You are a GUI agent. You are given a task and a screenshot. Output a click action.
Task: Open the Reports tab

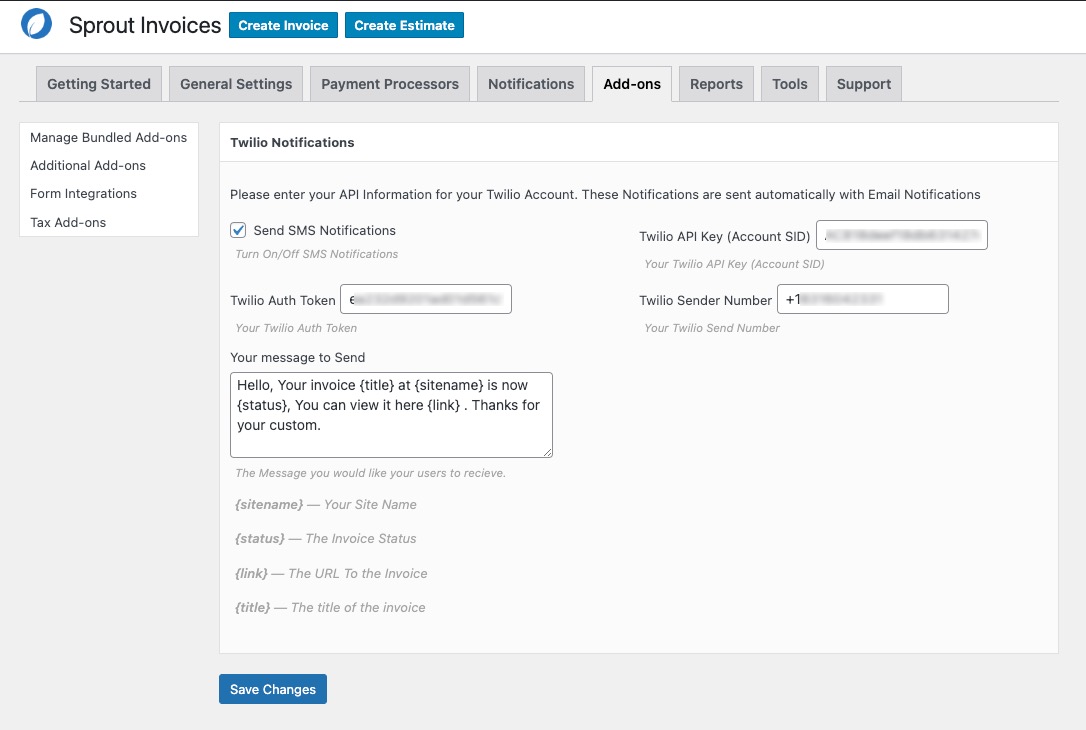[716, 84]
